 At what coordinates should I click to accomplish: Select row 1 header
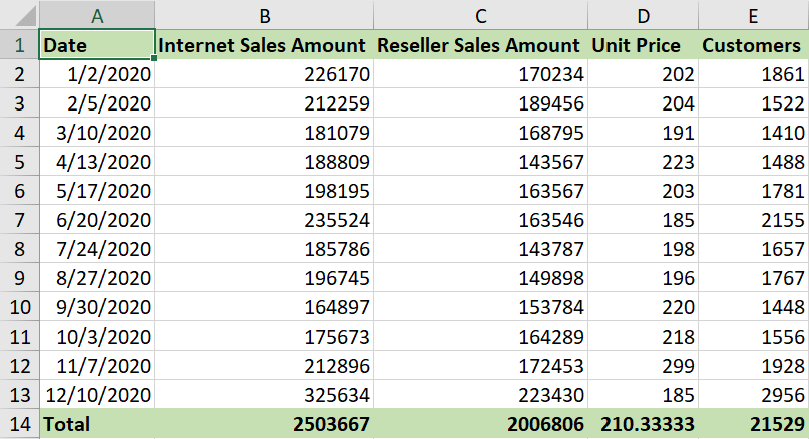(x=19, y=45)
